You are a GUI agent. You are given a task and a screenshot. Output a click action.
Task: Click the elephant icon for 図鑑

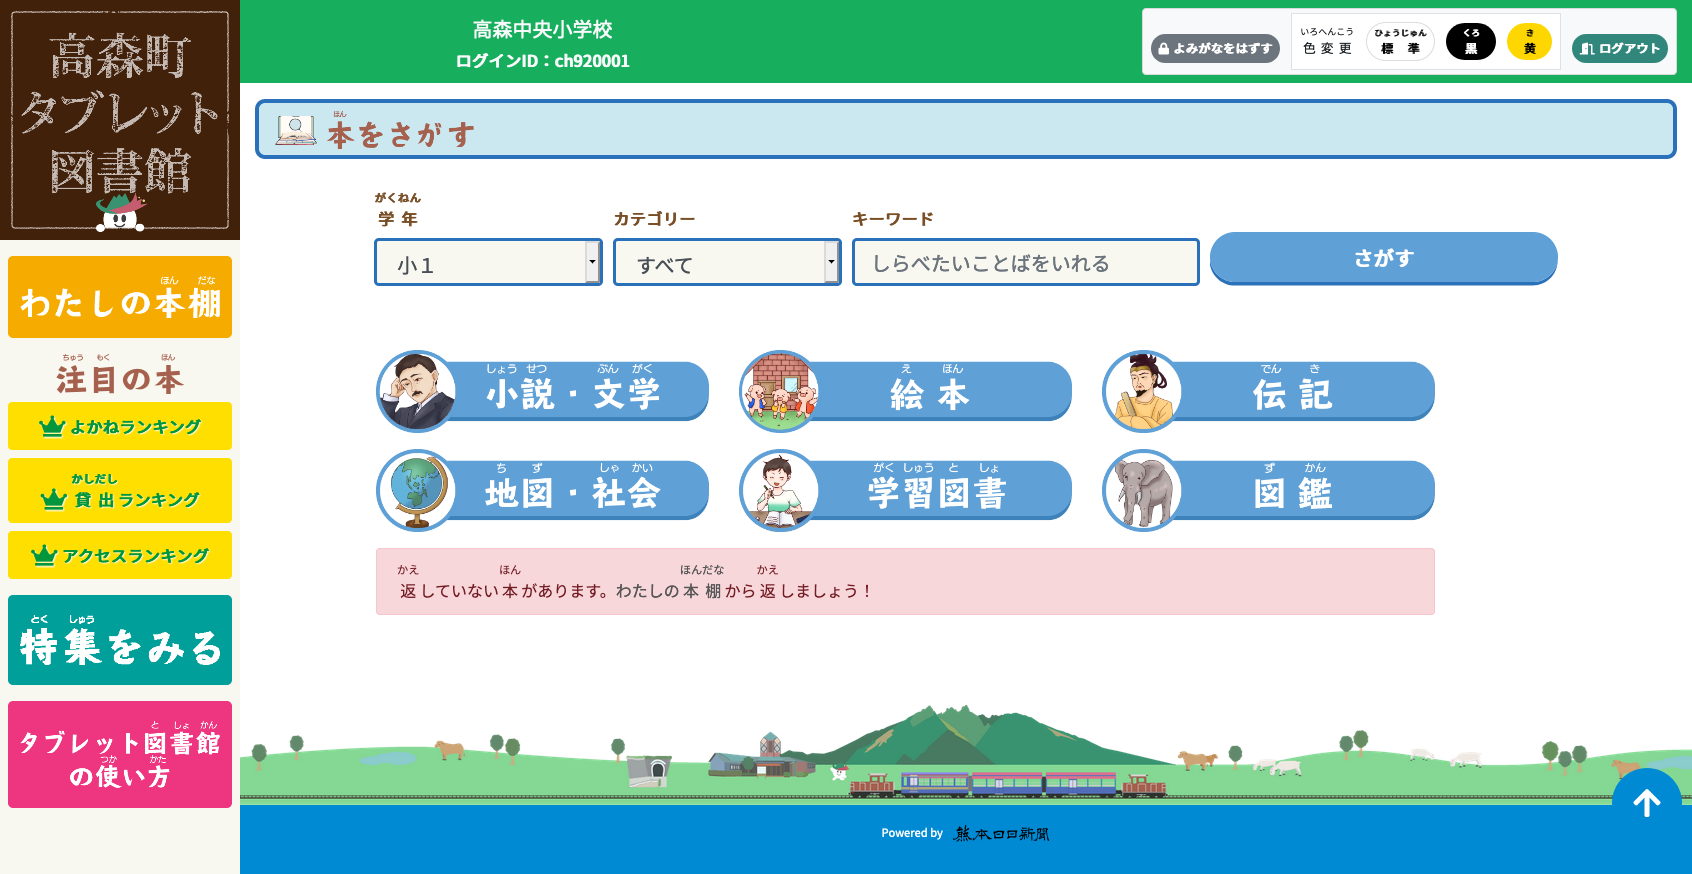pyautogui.click(x=1143, y=490)
